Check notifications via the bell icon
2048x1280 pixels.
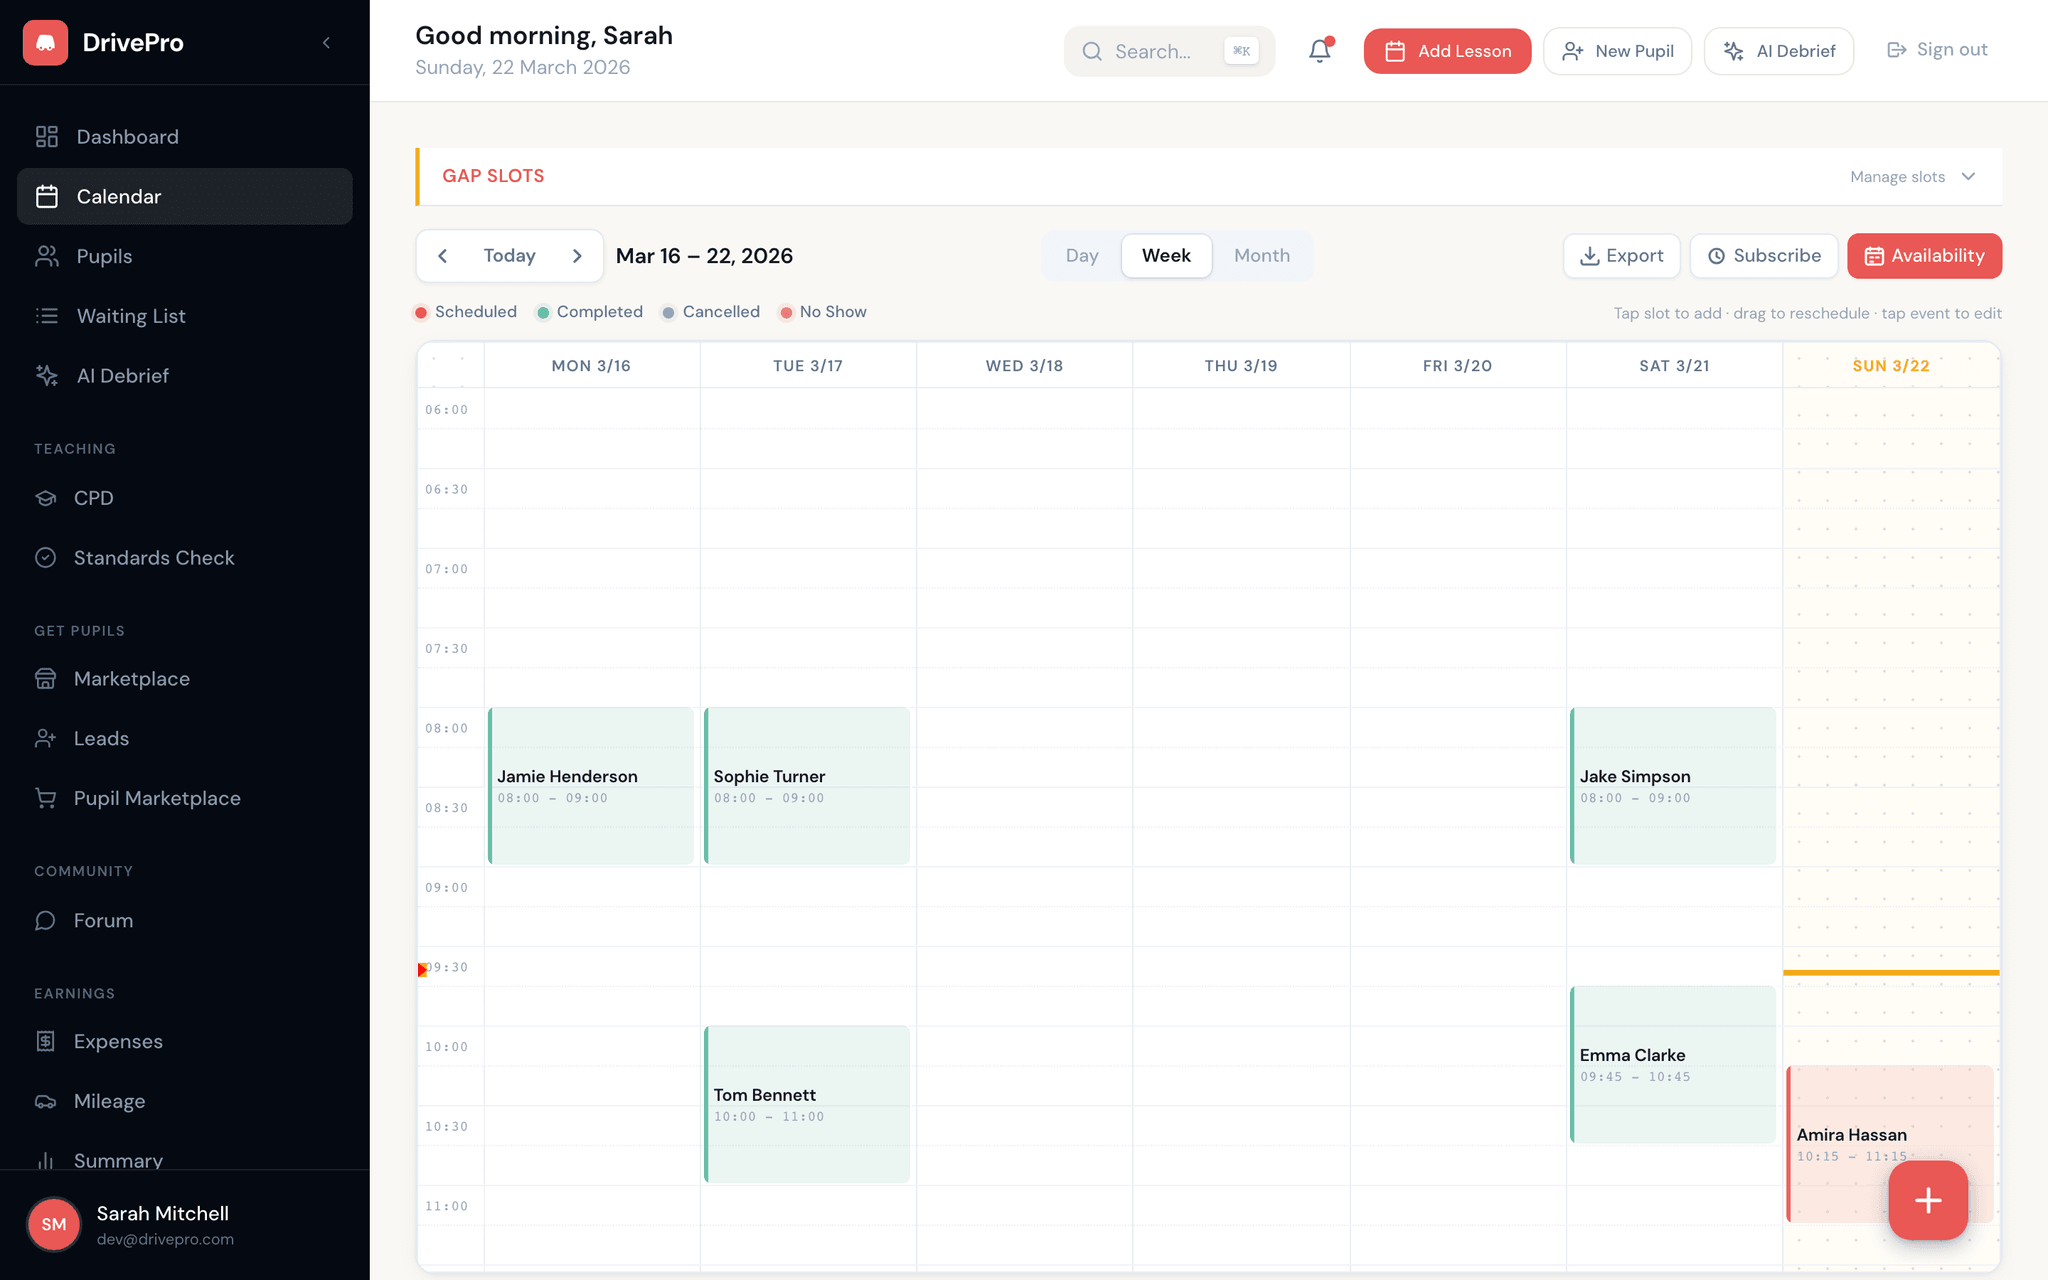pos(1318,50)
